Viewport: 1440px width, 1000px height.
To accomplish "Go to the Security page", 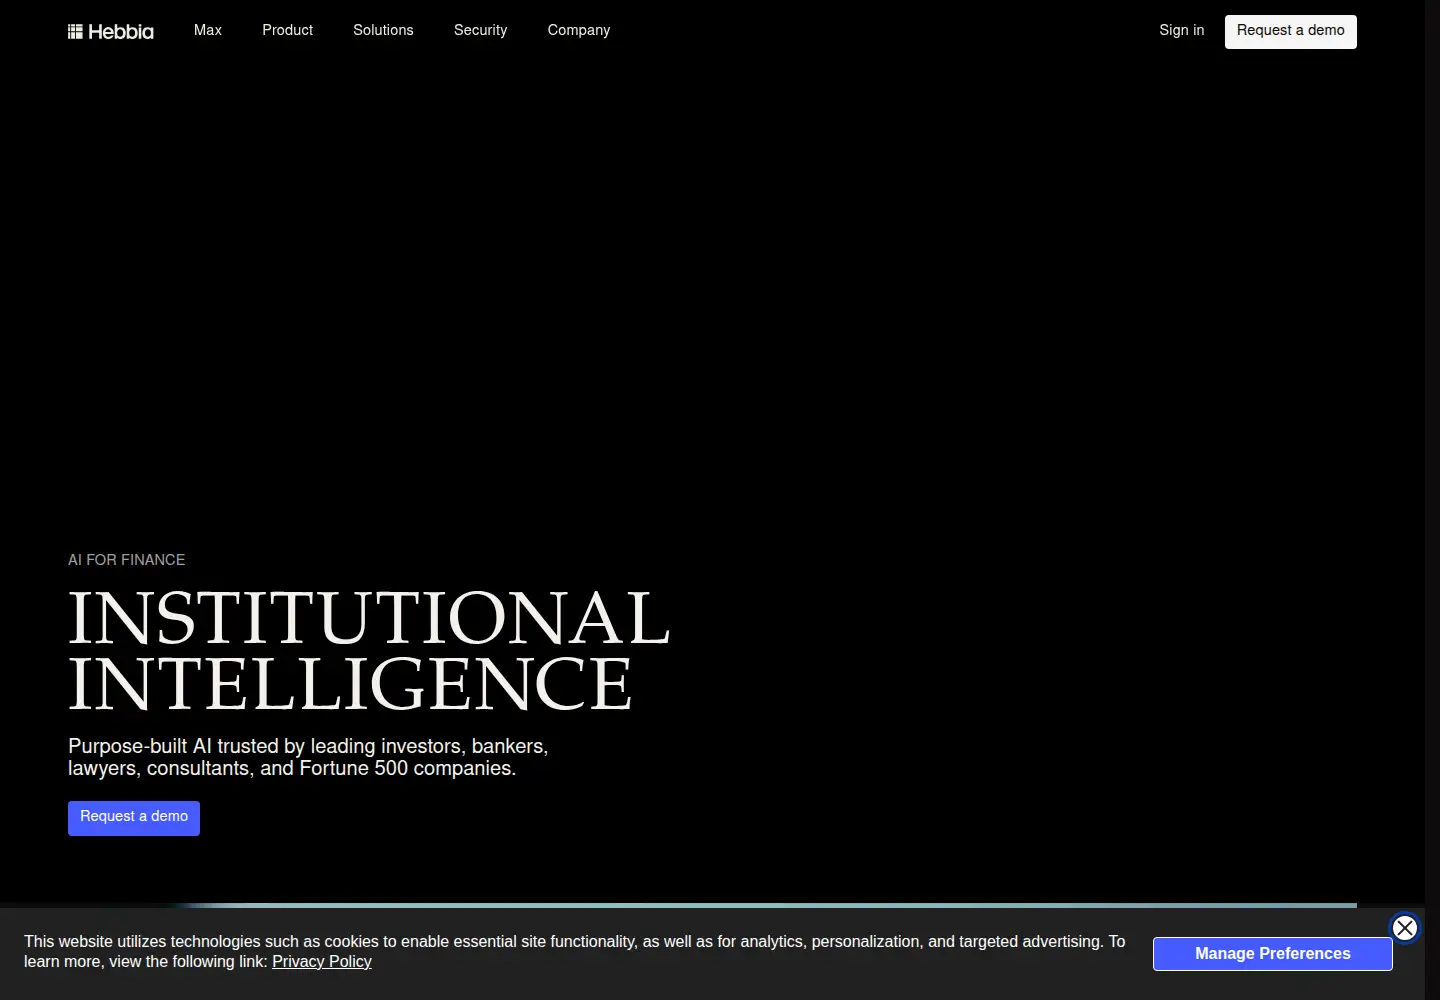I will point(481,30).
